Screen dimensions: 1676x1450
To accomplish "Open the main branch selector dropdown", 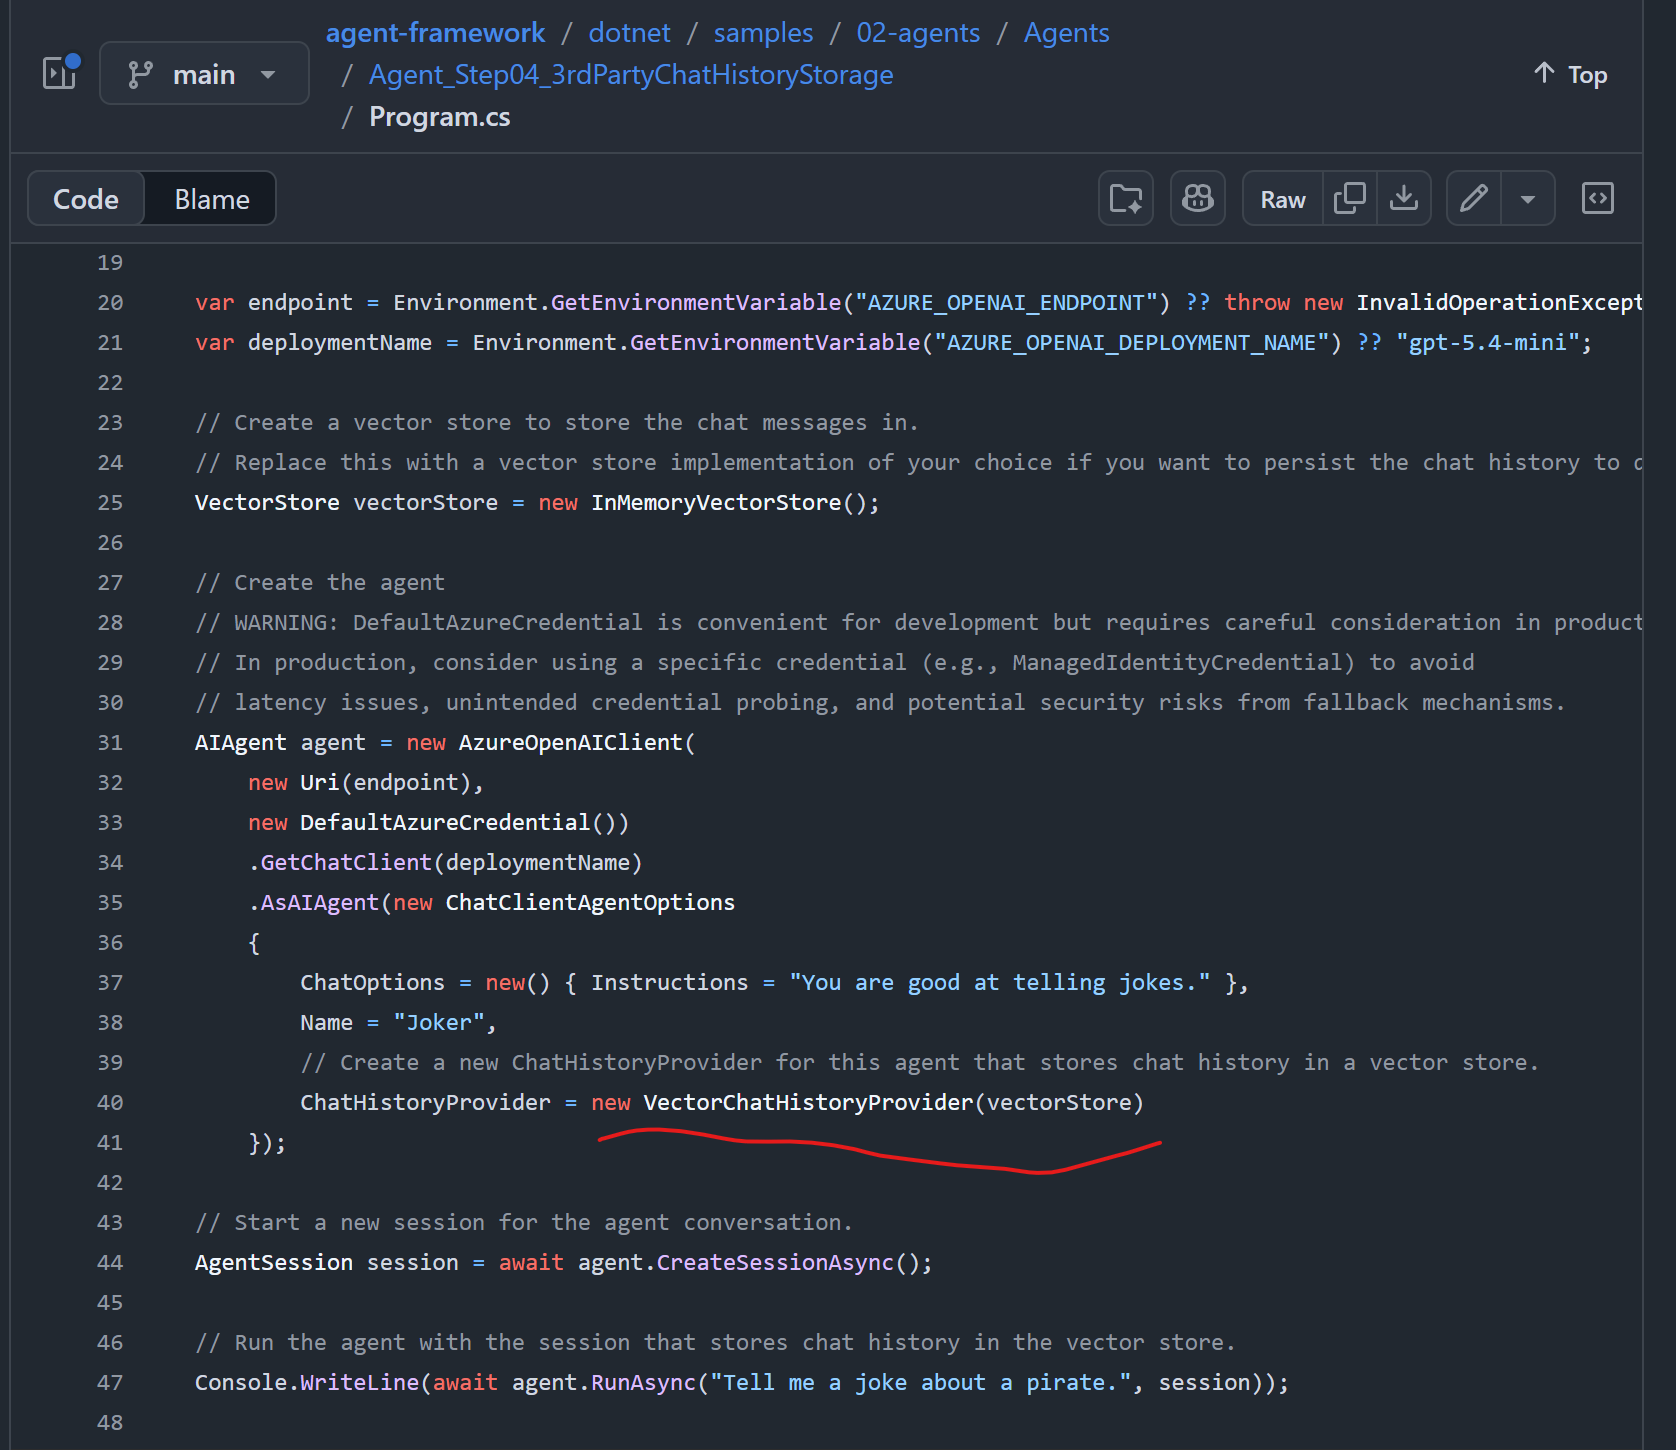I will [x=204, y=73].
